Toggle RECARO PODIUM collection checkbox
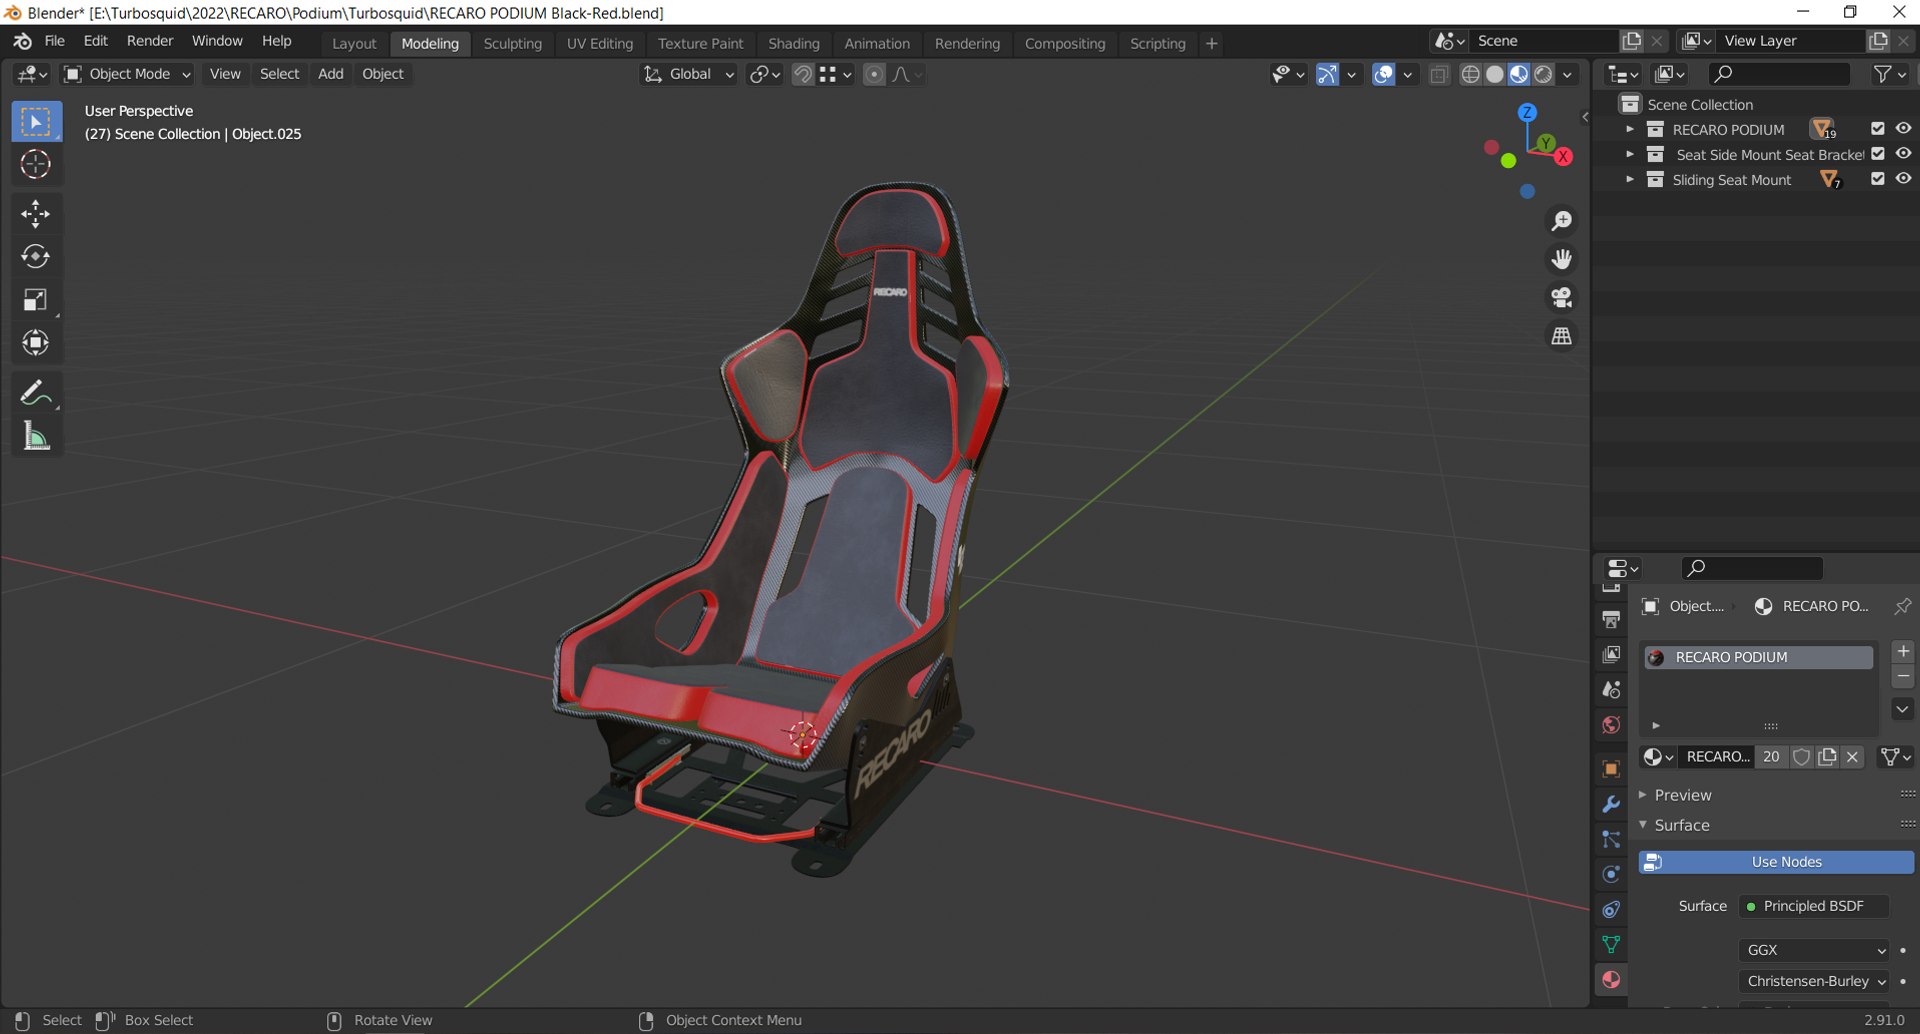The height and width of the screenshot is (1034, 1920). (1877, 129)
